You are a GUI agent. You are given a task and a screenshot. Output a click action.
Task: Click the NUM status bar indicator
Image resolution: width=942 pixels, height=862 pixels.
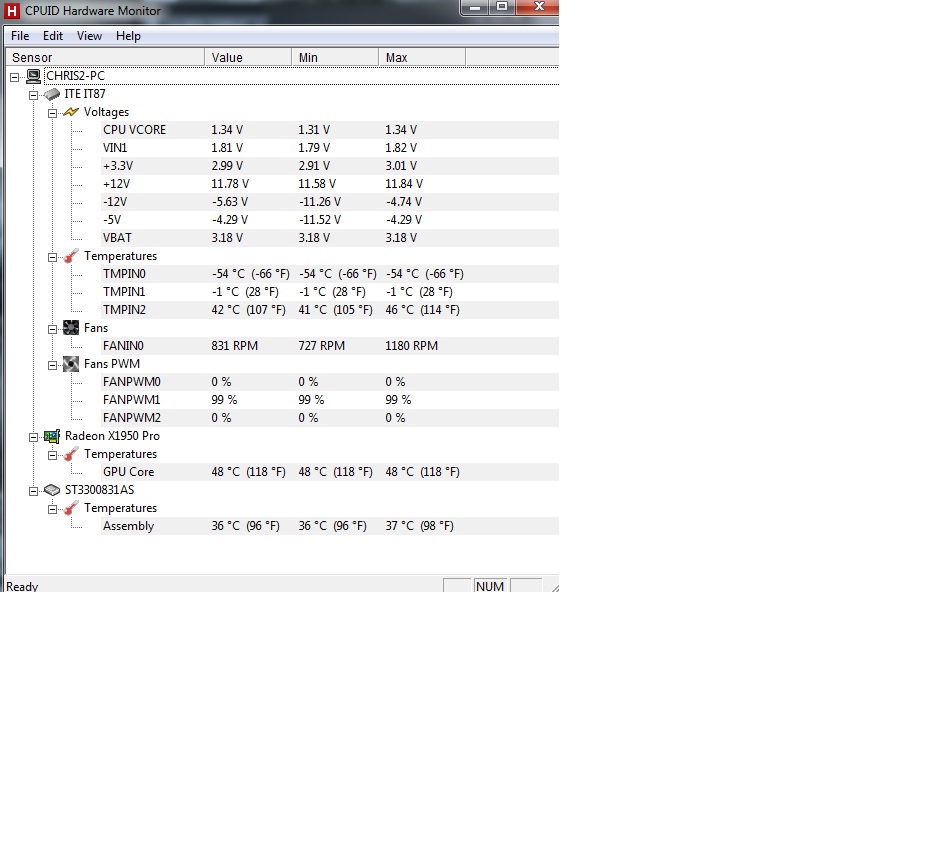(x=490, y=586)
